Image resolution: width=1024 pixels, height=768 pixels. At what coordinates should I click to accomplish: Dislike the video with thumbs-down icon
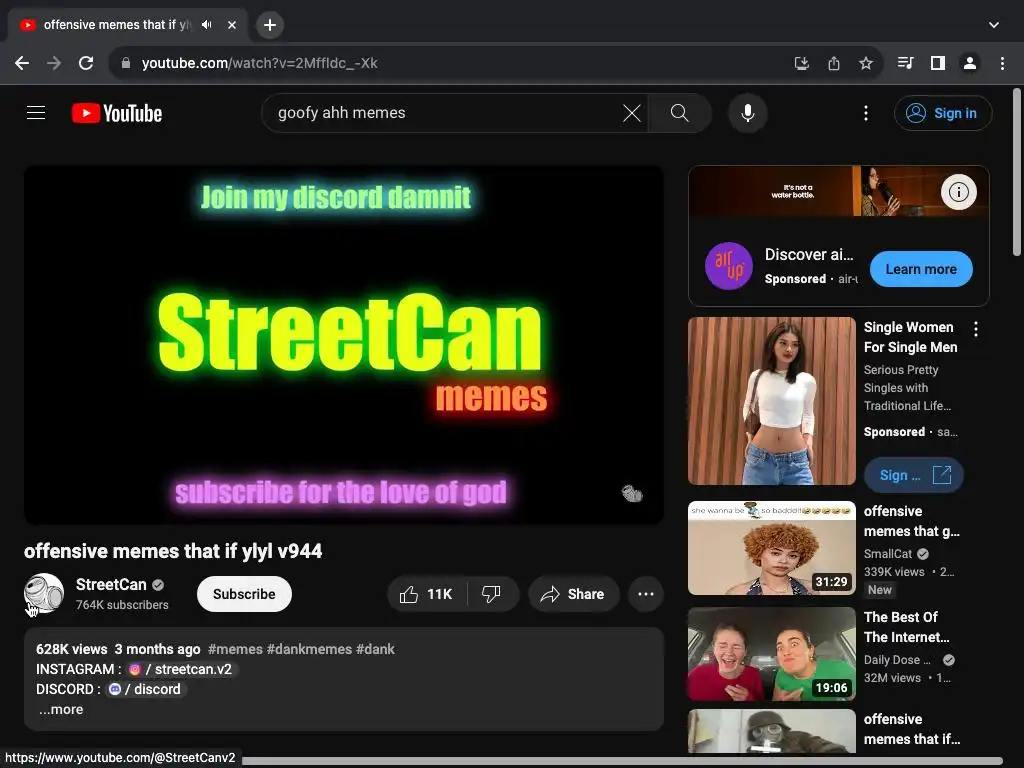tap(492, 594)
